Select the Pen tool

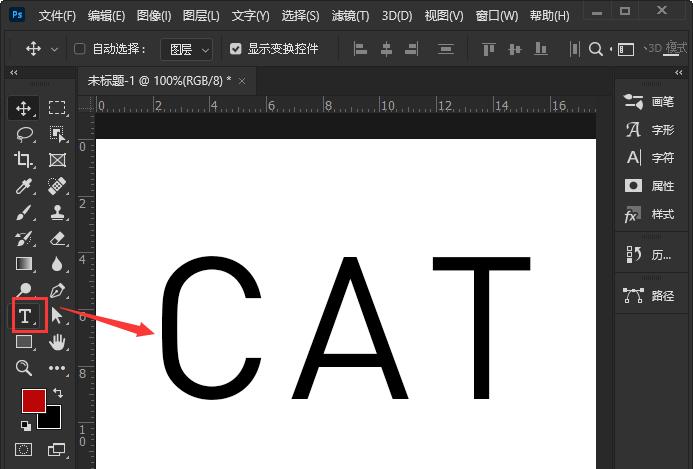pyautogui.click(x=58, y=290)
